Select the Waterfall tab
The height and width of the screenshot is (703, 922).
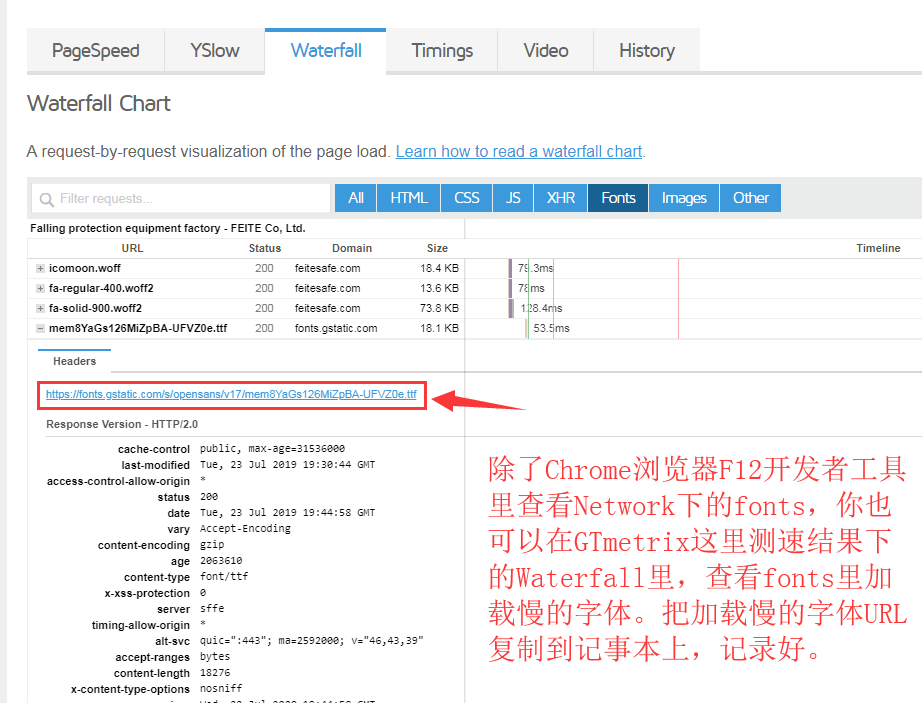[326, 51]
